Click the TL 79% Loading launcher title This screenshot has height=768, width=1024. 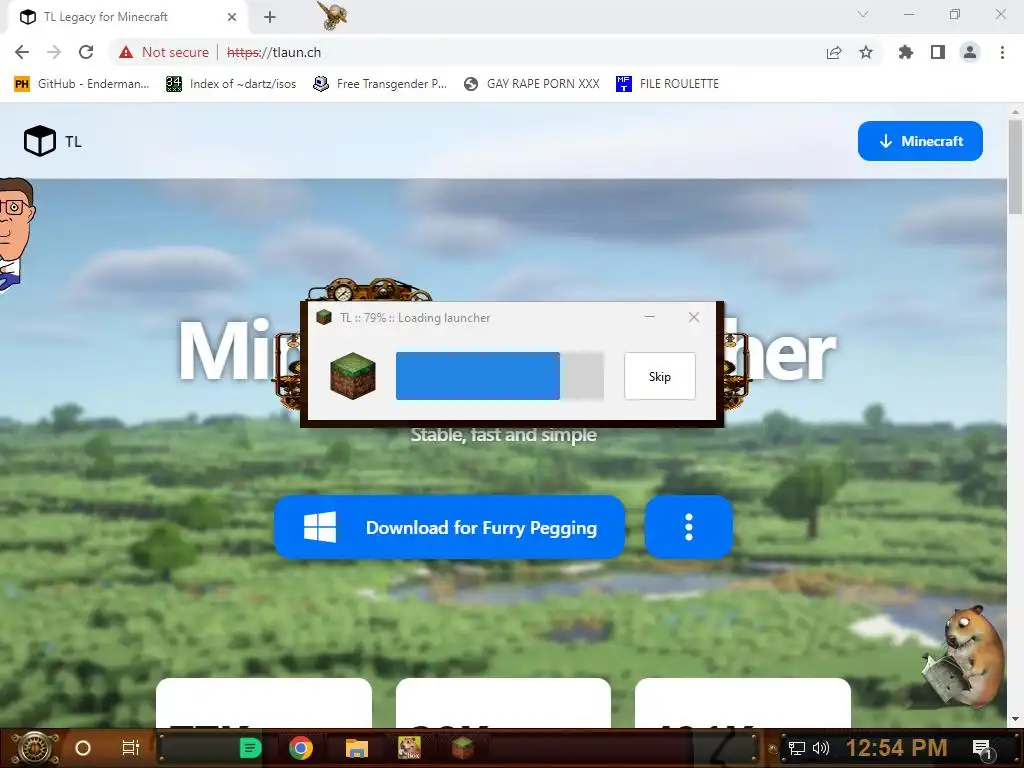(415, 318)
